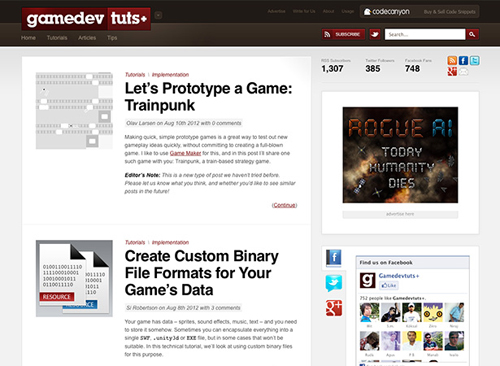The height and width of the screenshot is (366, 500).
Task: Click the 1,307 RSS subscribers count
Action: pyautogui.click(x=332, y=69)
